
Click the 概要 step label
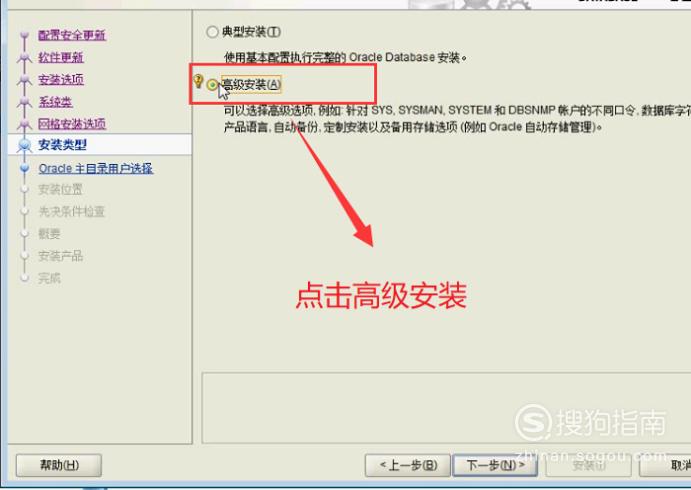pos(49,234)
